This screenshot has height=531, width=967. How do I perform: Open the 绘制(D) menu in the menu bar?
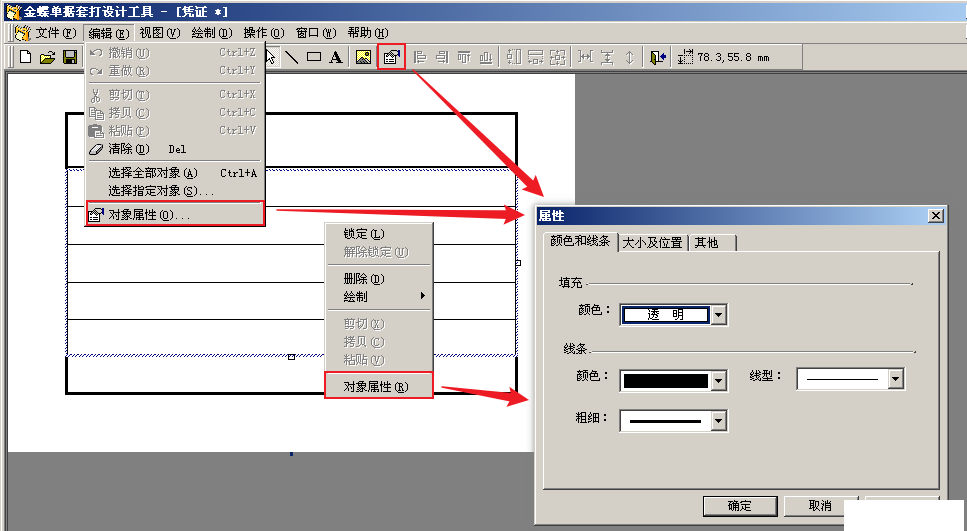click(212, 33)
